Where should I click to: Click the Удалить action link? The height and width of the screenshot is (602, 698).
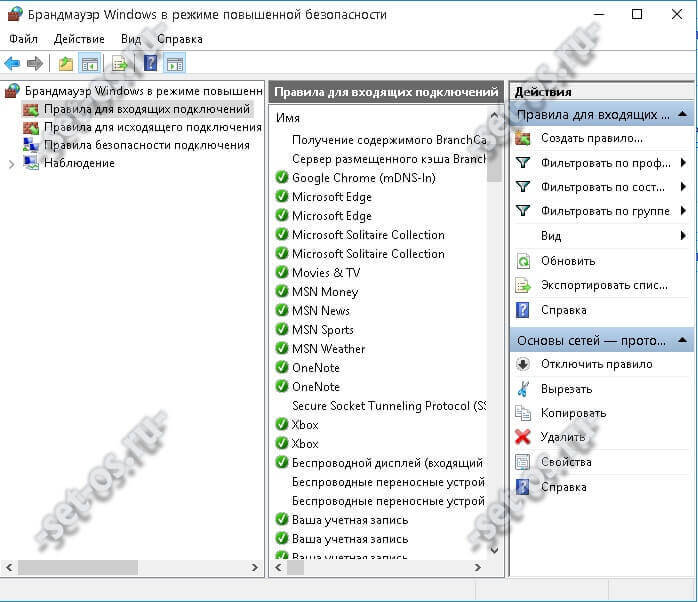point(563,437)
